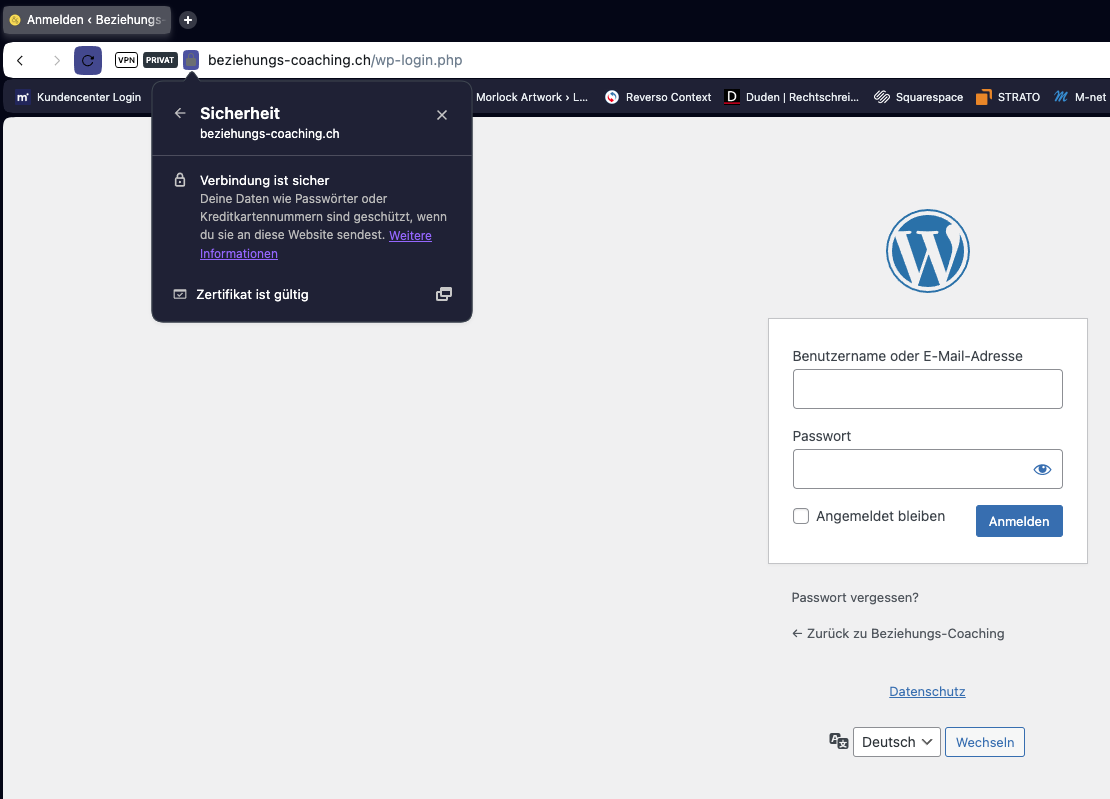
Task: Show password with the eye icon
Action: (1042, 469)
